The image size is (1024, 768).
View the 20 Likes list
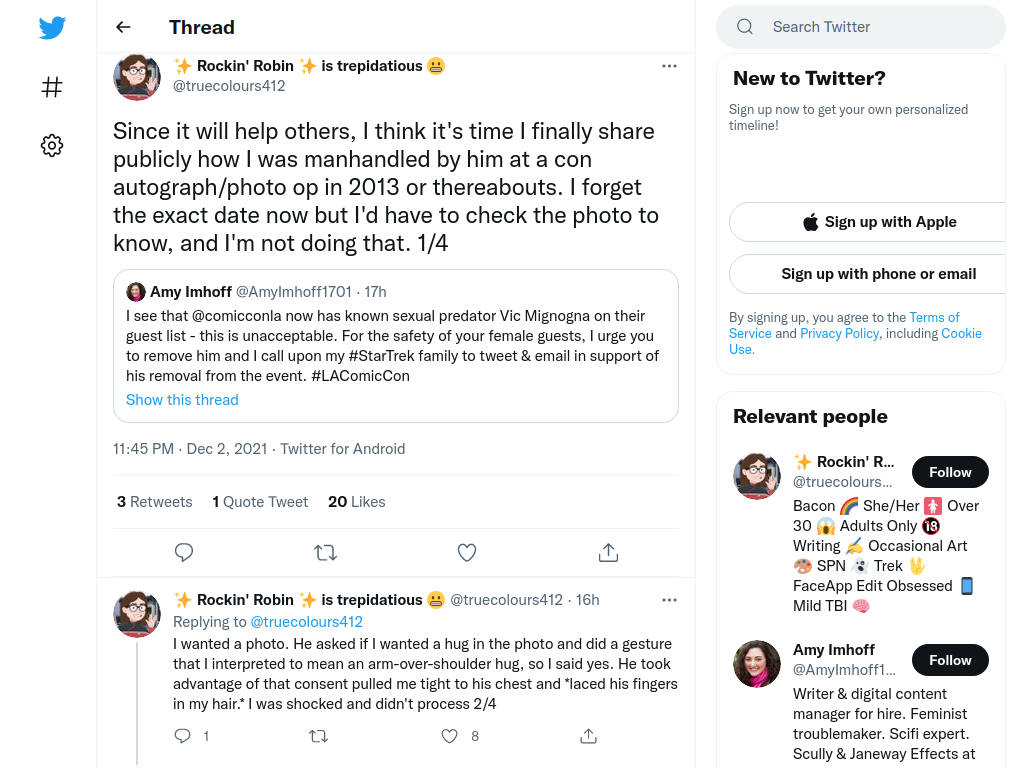tap(357, 502)
